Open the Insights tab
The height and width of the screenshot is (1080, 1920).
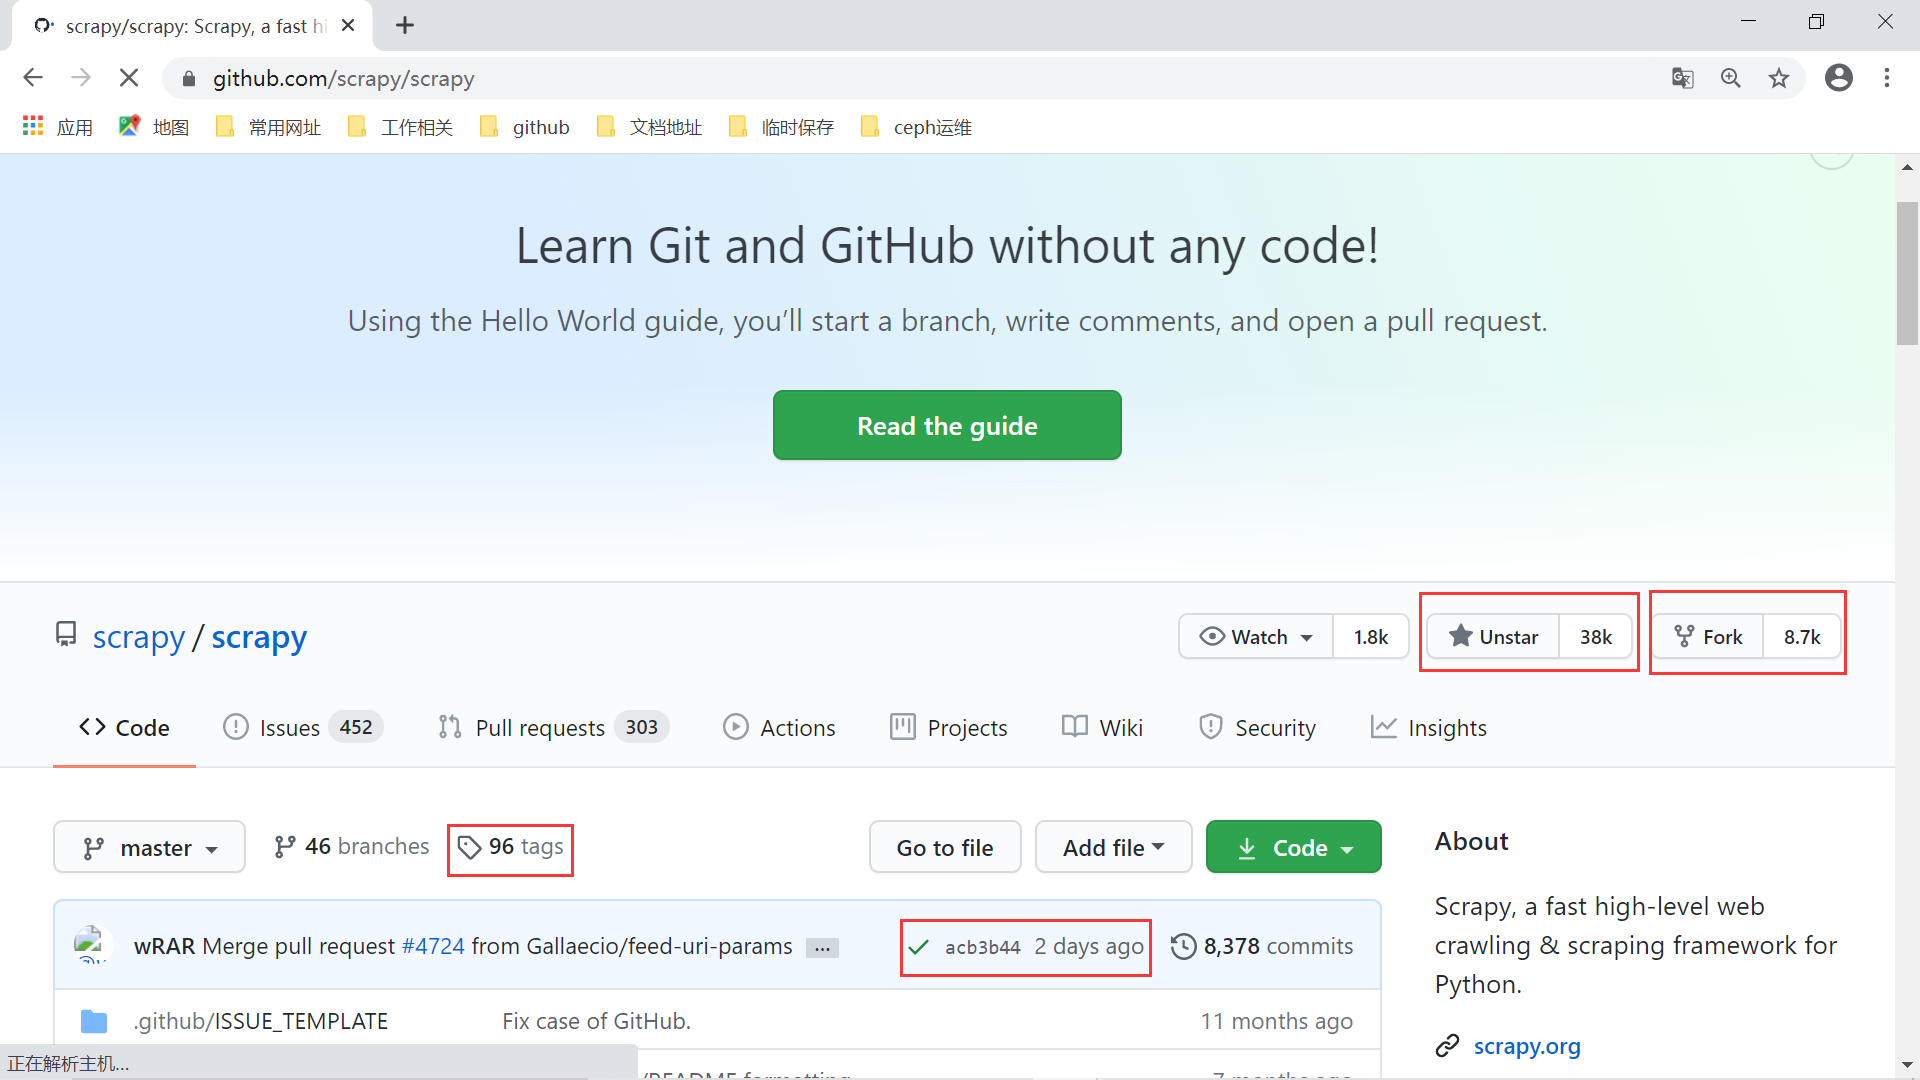[x=1429, y=728]
